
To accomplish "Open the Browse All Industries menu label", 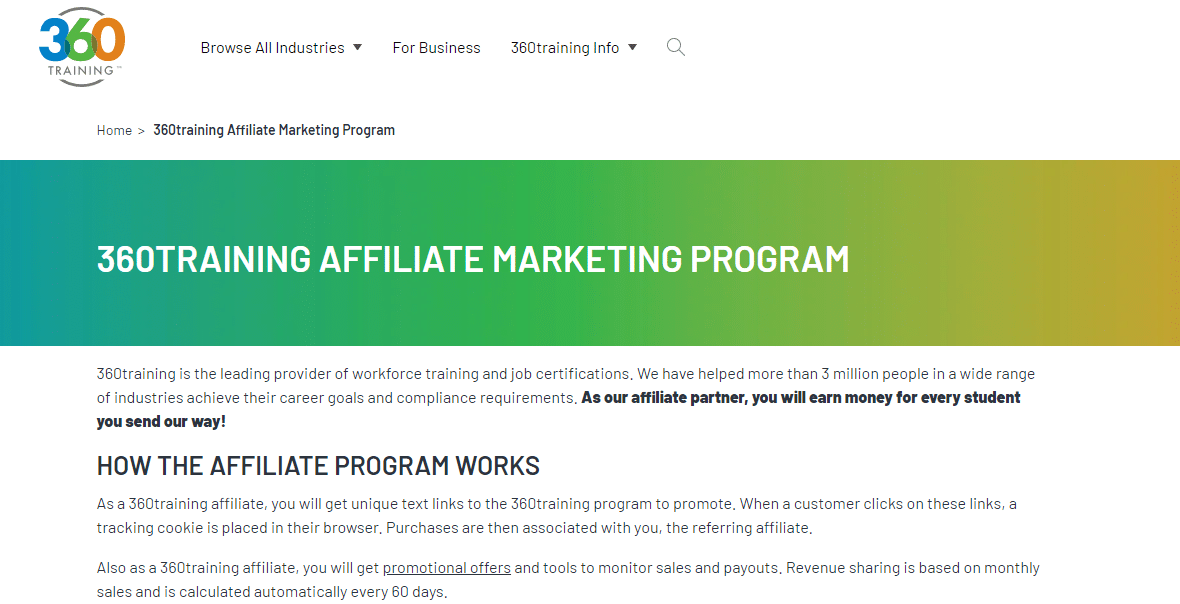I will pyautogui.click(x=272, y=47).
